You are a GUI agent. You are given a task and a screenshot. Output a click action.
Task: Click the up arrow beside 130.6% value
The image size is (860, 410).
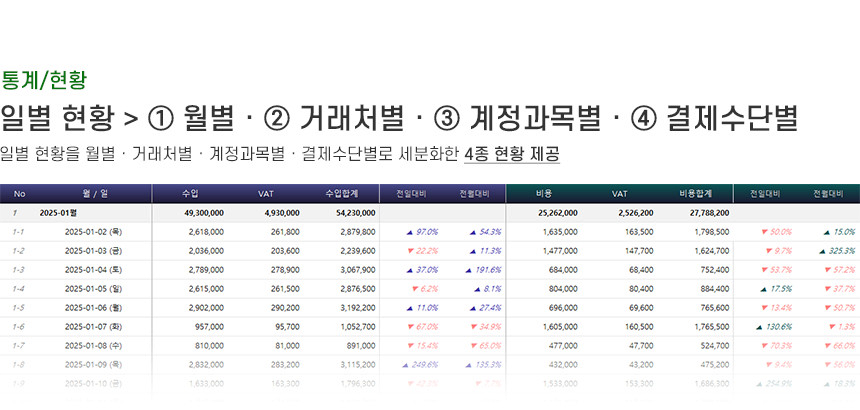tap(760, 326)
